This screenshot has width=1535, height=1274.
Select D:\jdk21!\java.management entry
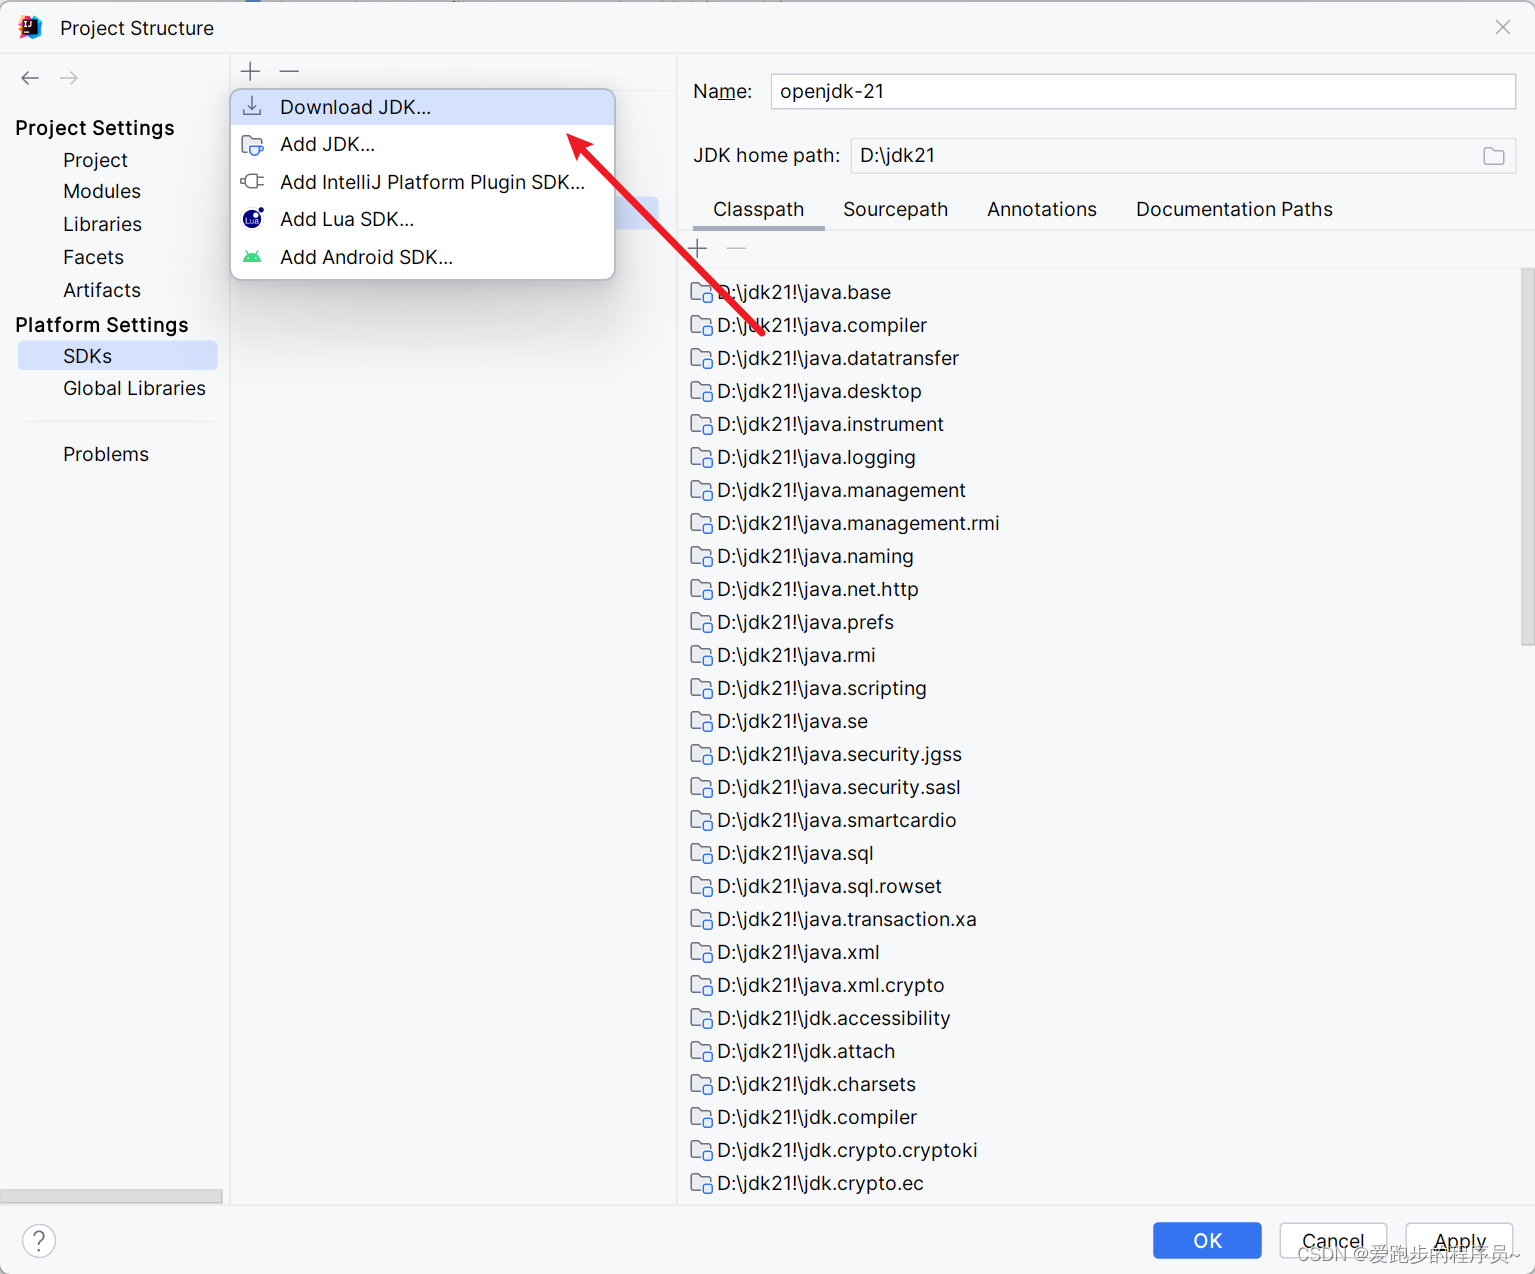click(841, 491)
